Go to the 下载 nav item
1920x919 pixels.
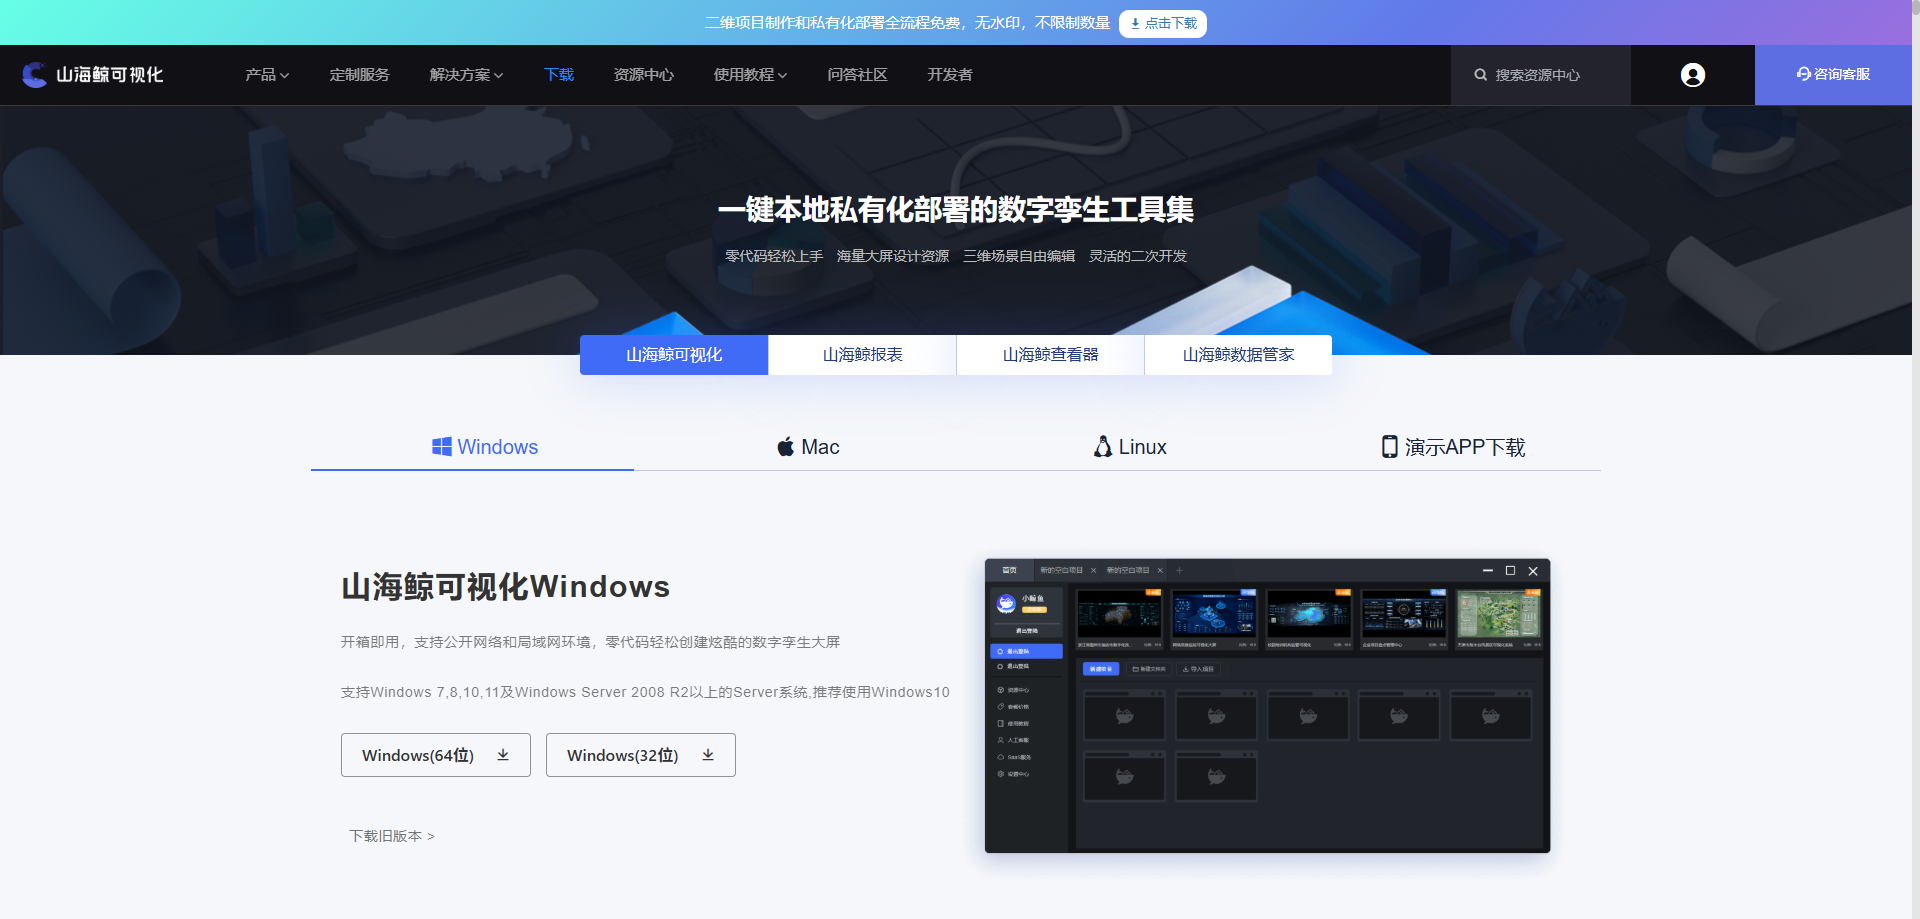(x=559, y=75)
